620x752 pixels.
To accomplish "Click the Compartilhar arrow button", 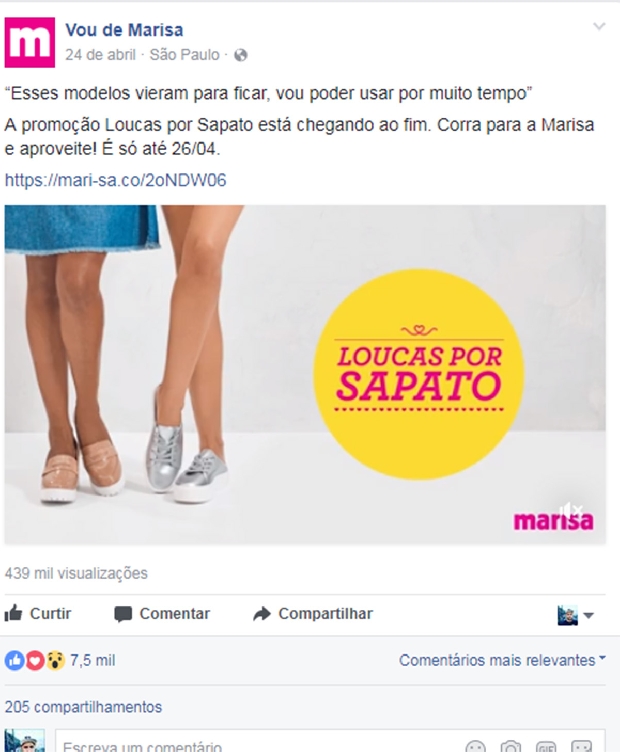I will point(313,613).
